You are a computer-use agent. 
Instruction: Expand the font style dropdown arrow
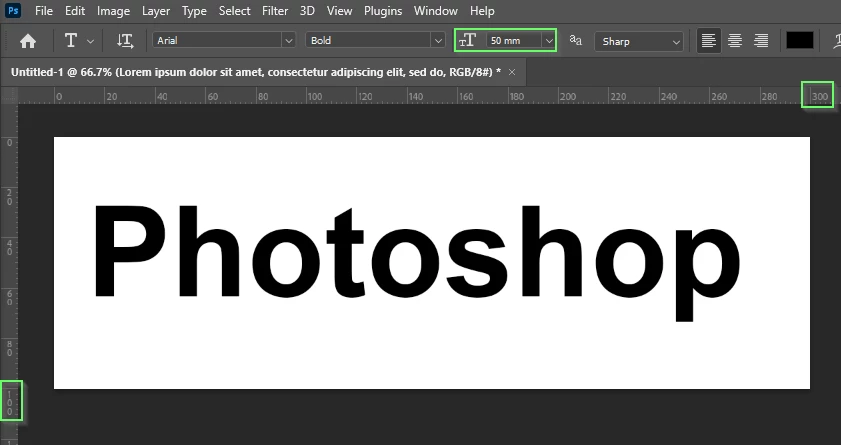438,40
